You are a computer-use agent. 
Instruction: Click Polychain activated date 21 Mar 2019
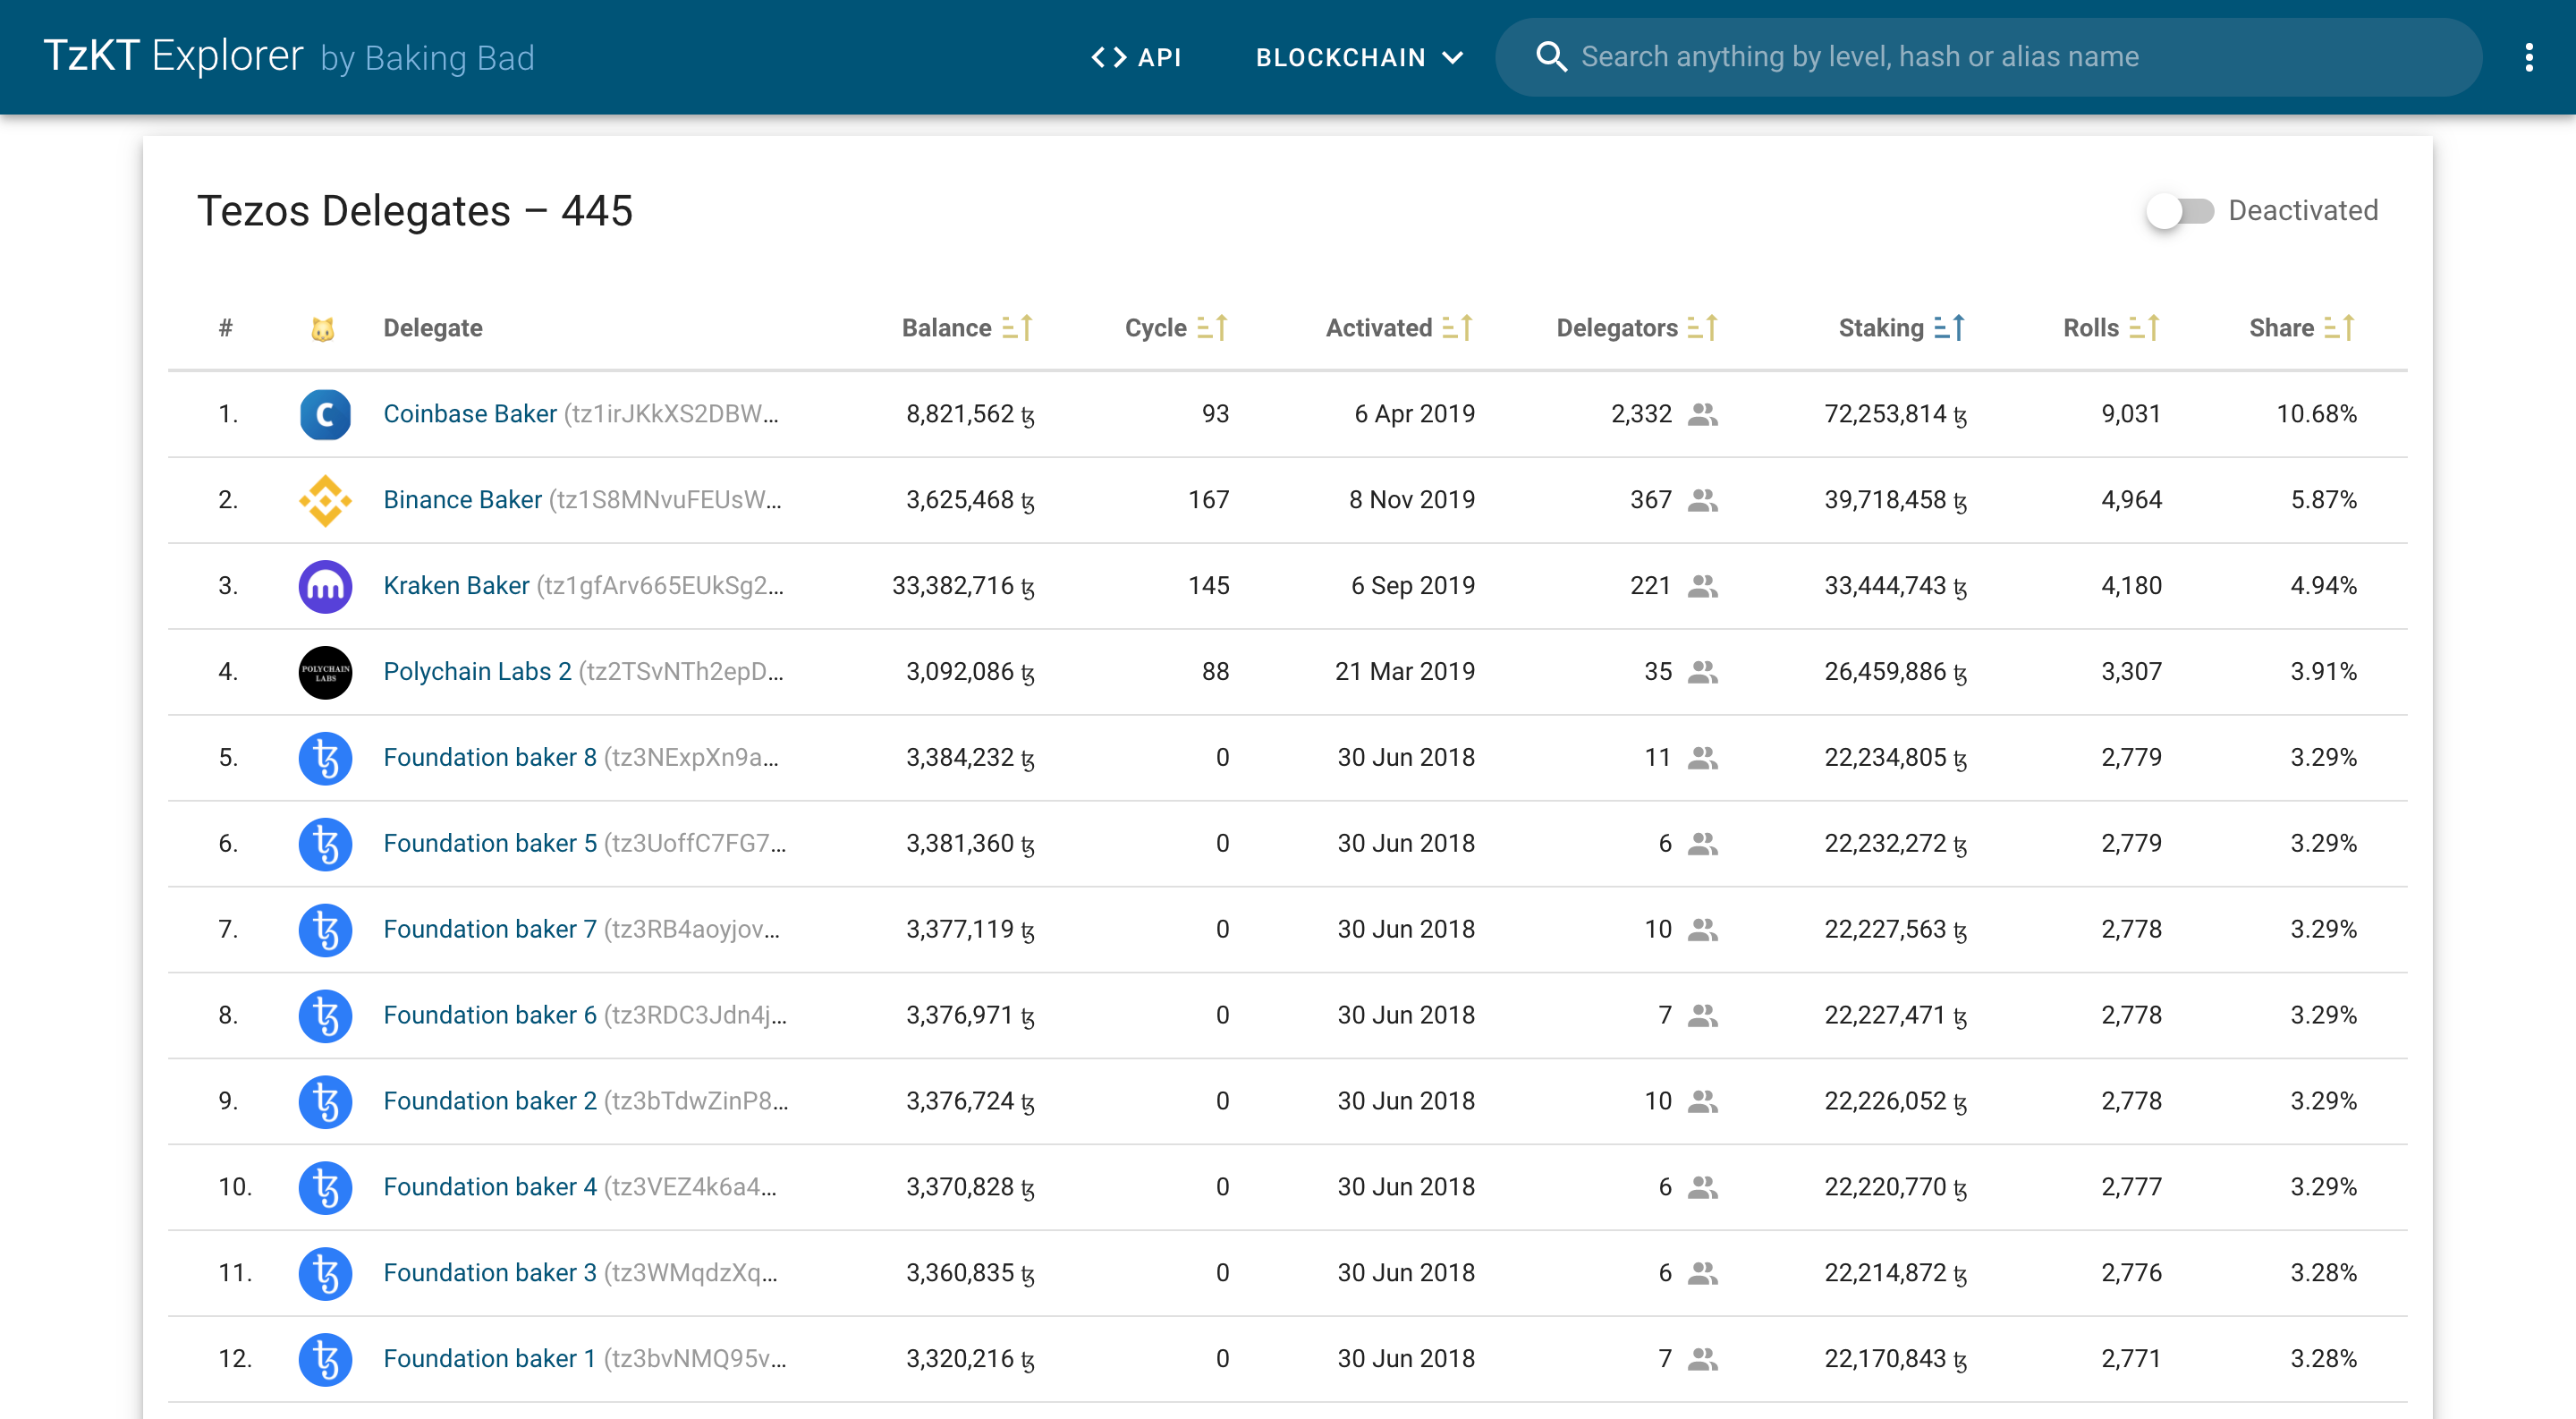(x=1404, y=672)
